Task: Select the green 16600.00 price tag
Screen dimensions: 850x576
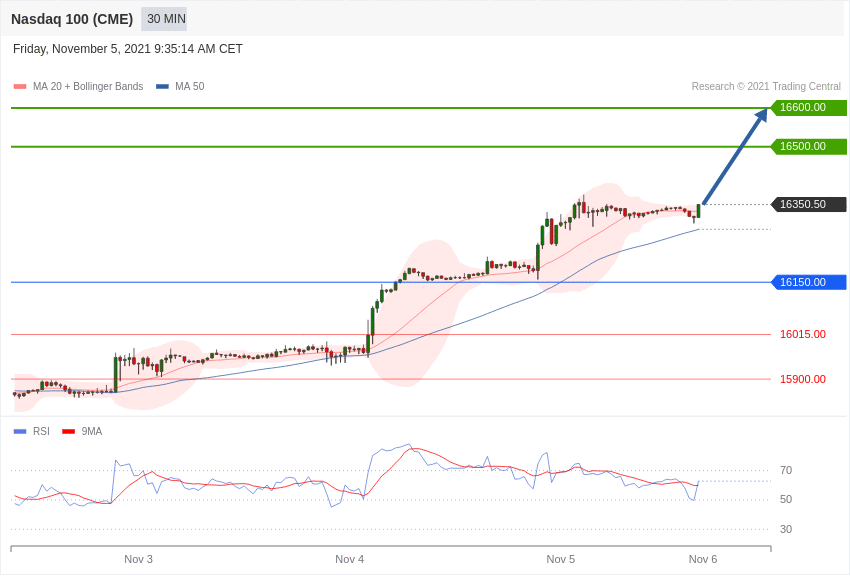Action: [808, 108]
